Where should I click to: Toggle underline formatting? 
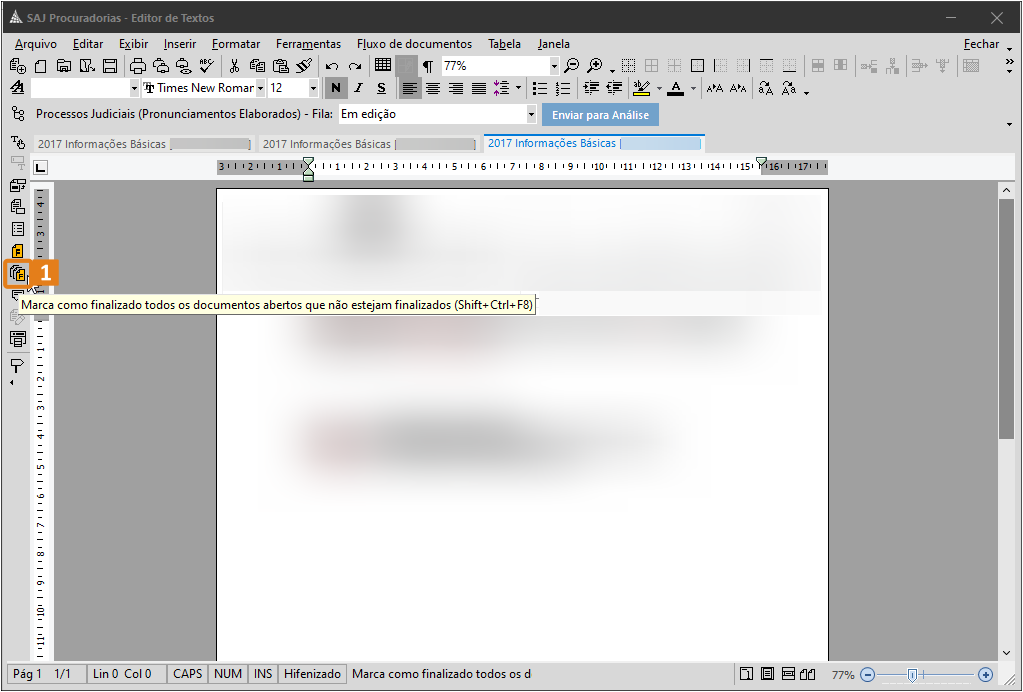(x=381, y=88)
